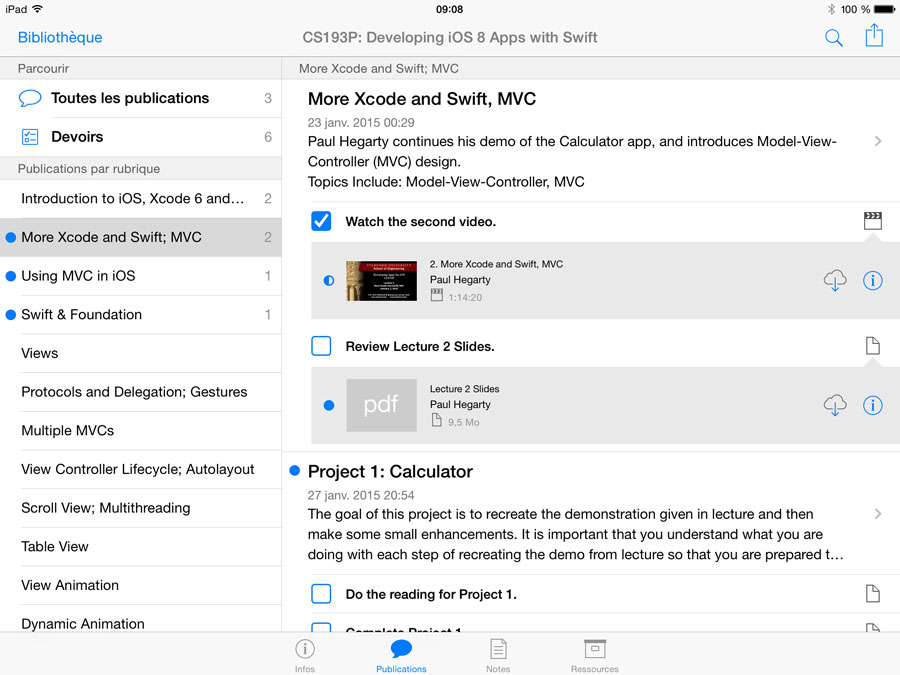Open the Using MVC in iOS topic

tap(141, 276)
